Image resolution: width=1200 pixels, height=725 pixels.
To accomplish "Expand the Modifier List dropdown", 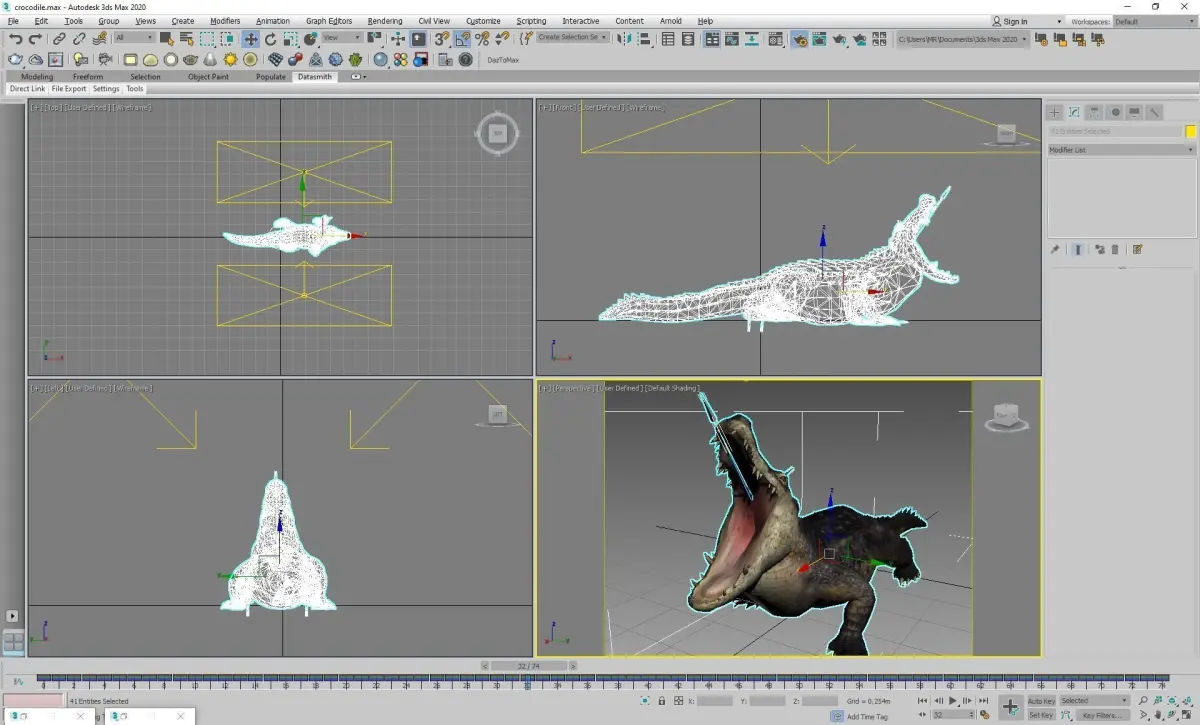I will tap(1120, 150).
